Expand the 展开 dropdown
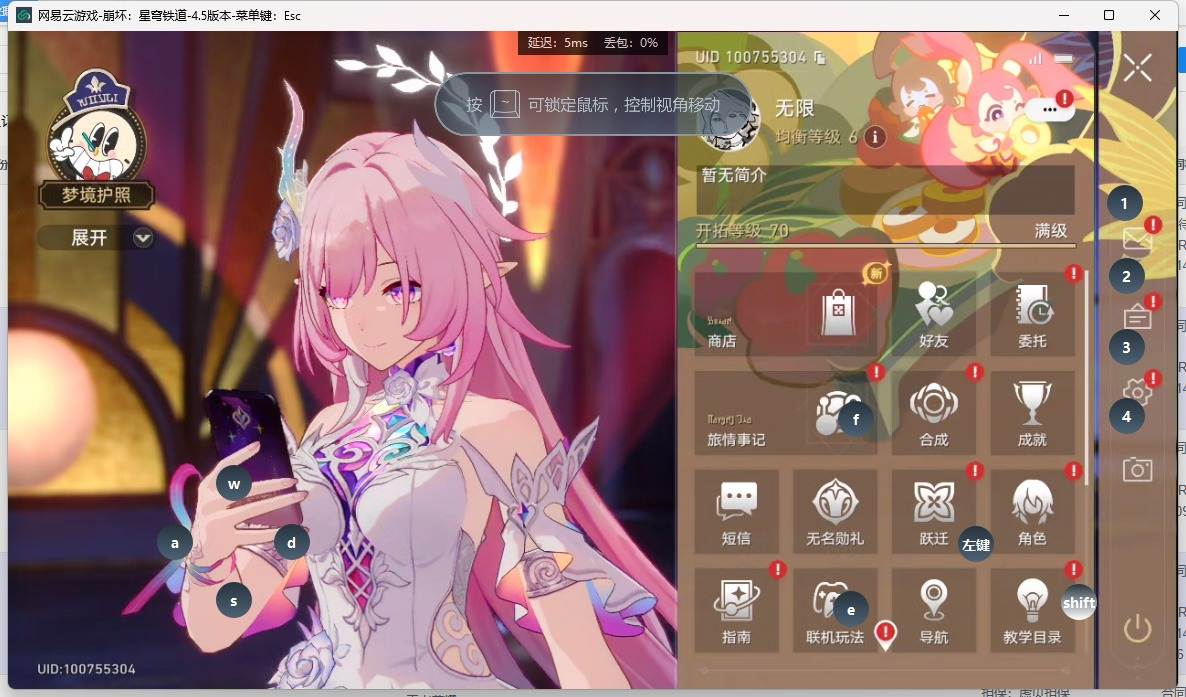Screen dimensions: 1186x697 (95, 238)
